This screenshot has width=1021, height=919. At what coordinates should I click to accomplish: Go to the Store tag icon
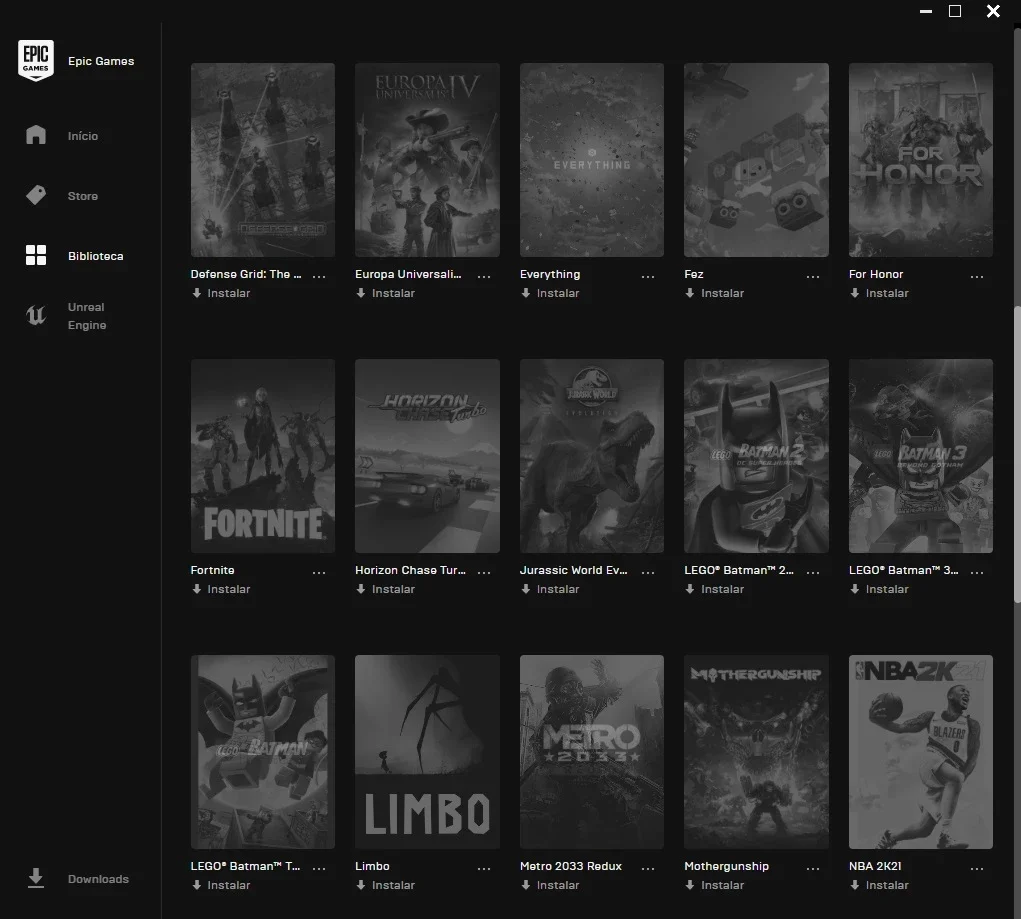coord(36,195)
